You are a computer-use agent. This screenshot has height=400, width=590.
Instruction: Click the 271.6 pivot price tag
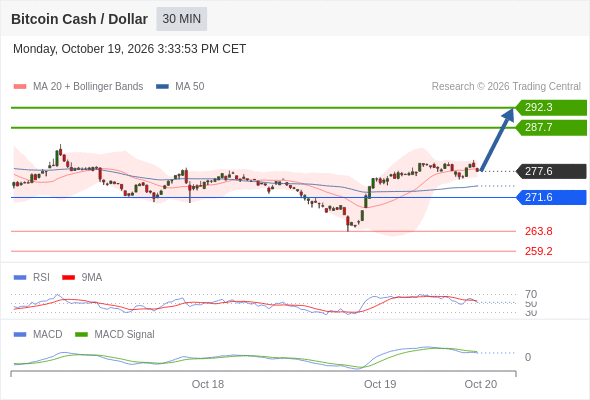[551, 198]
